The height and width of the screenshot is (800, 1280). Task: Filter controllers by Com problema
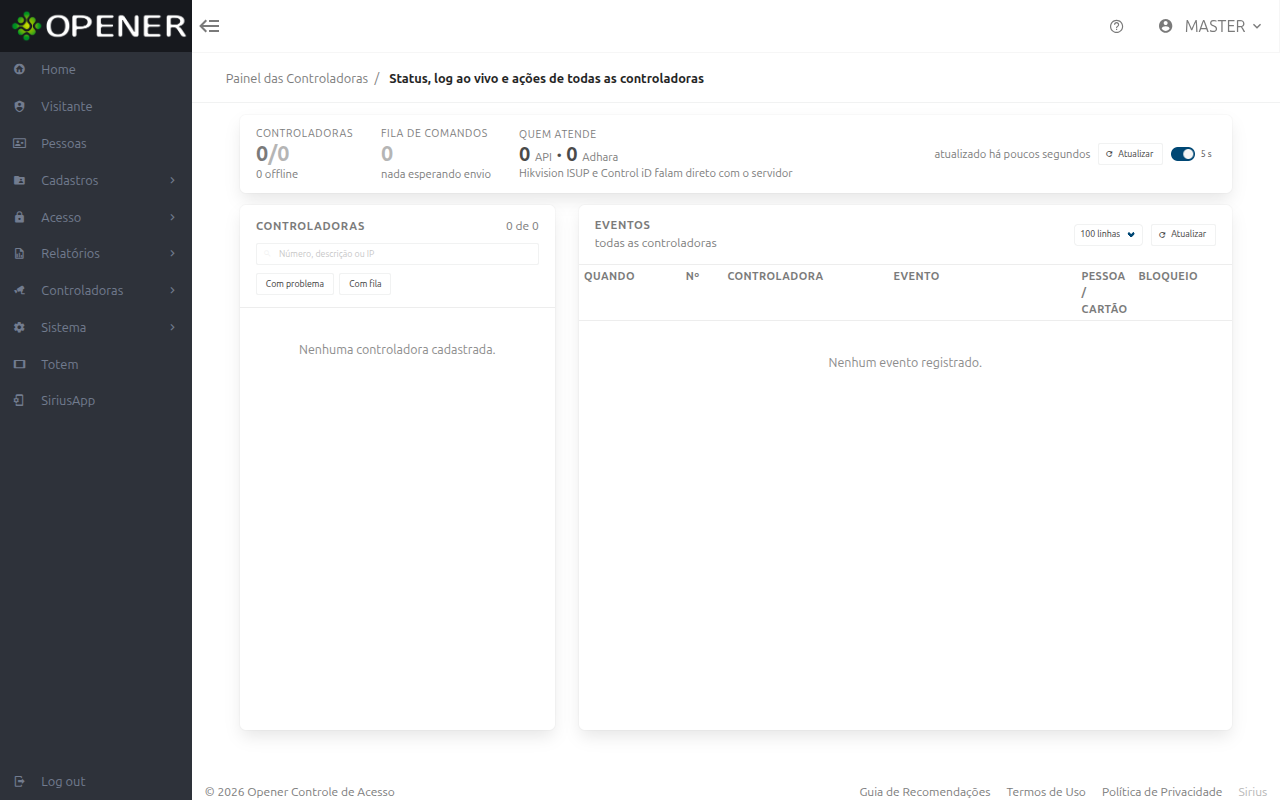point(295,284)
